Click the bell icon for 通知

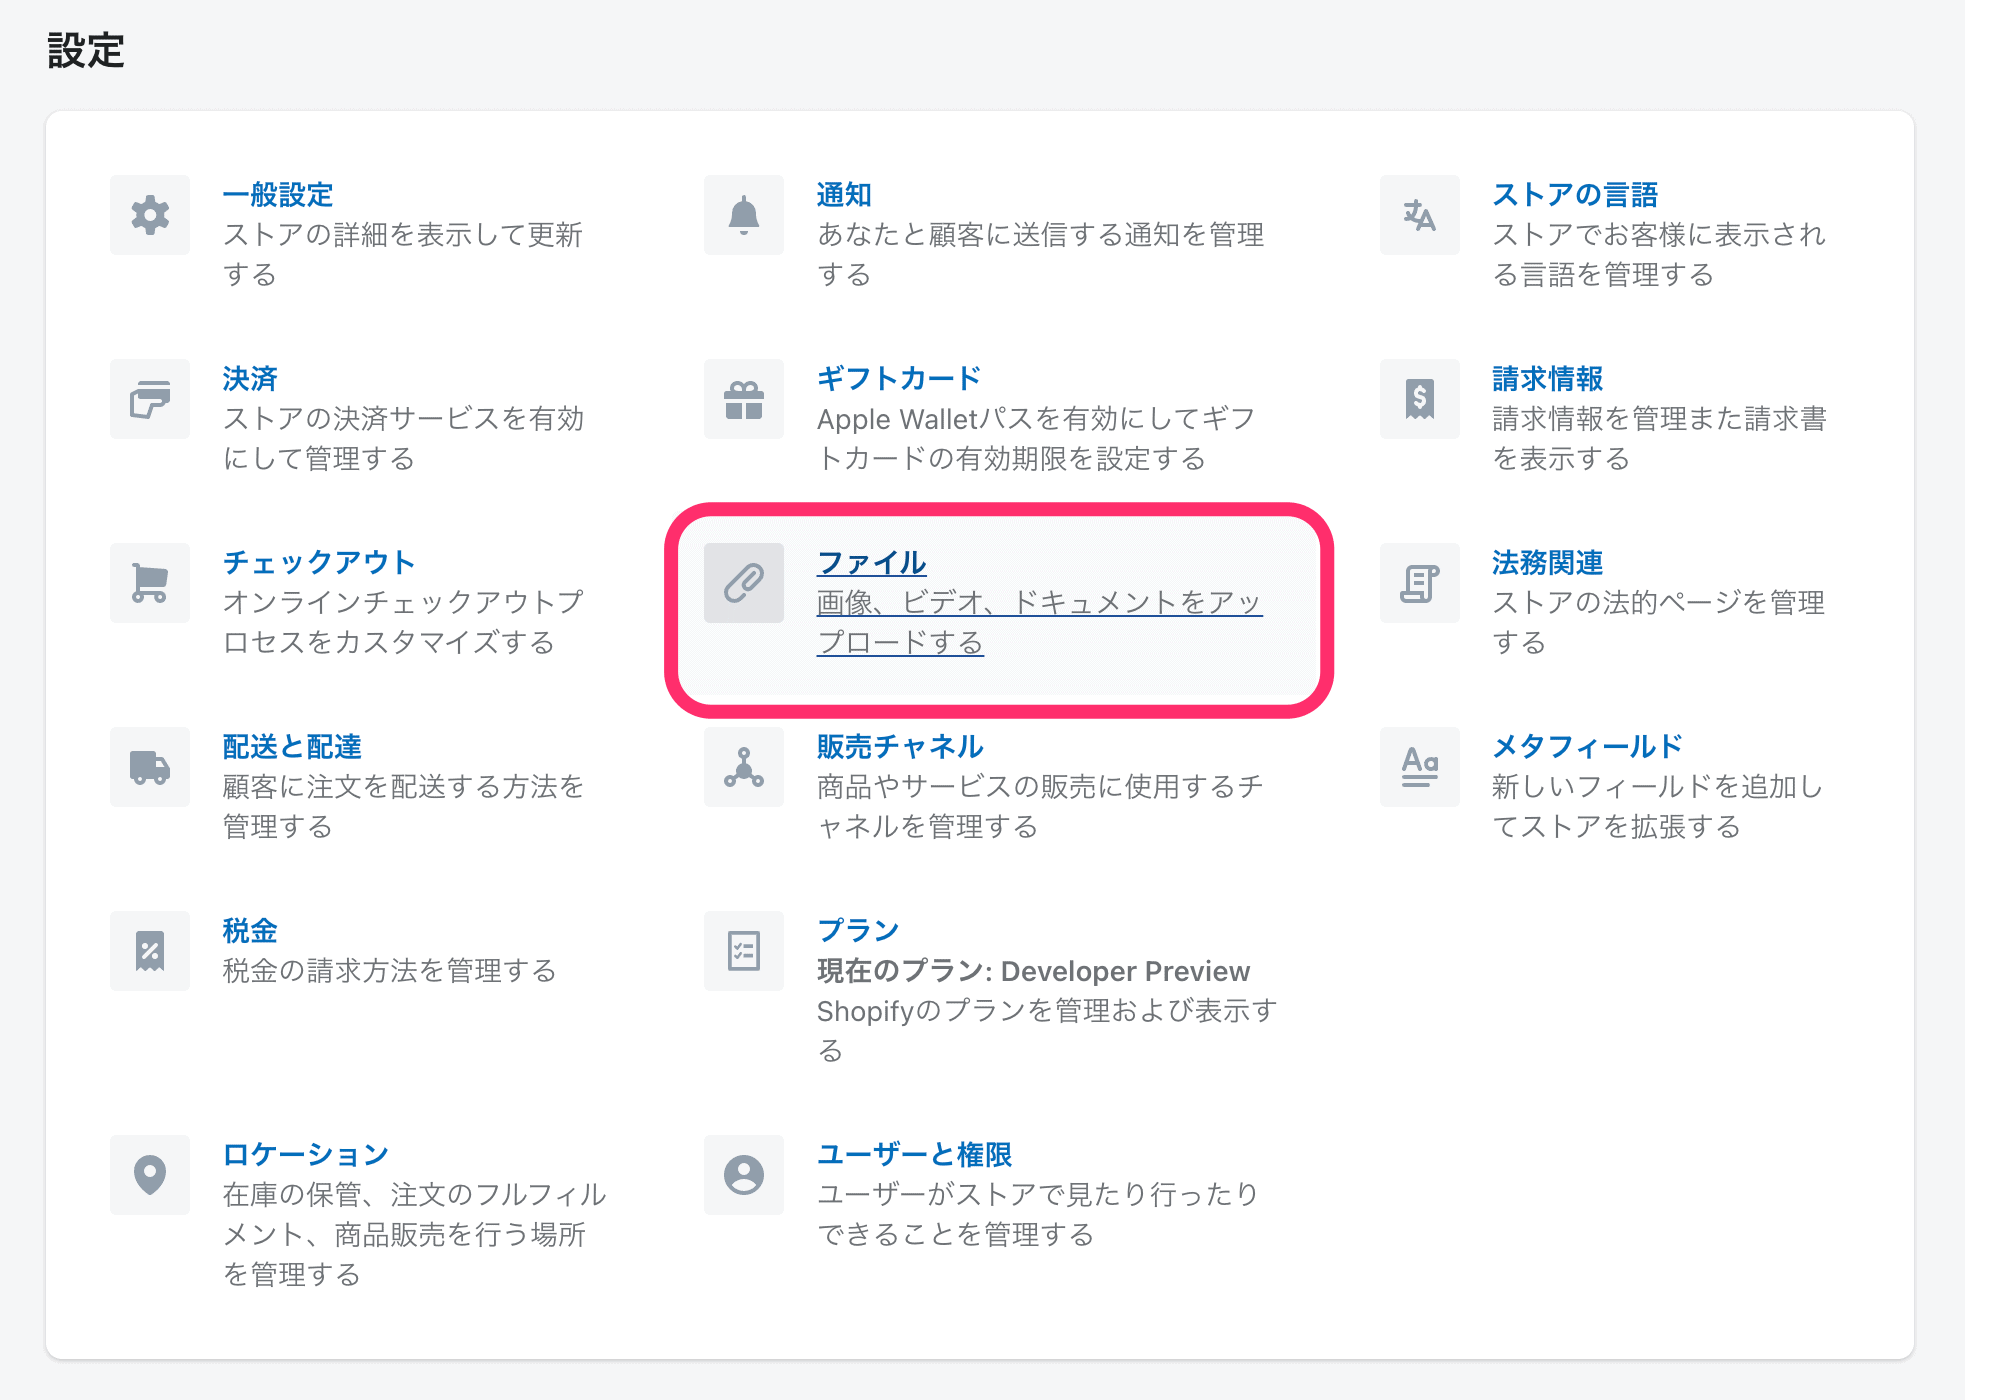coord(743,215)
